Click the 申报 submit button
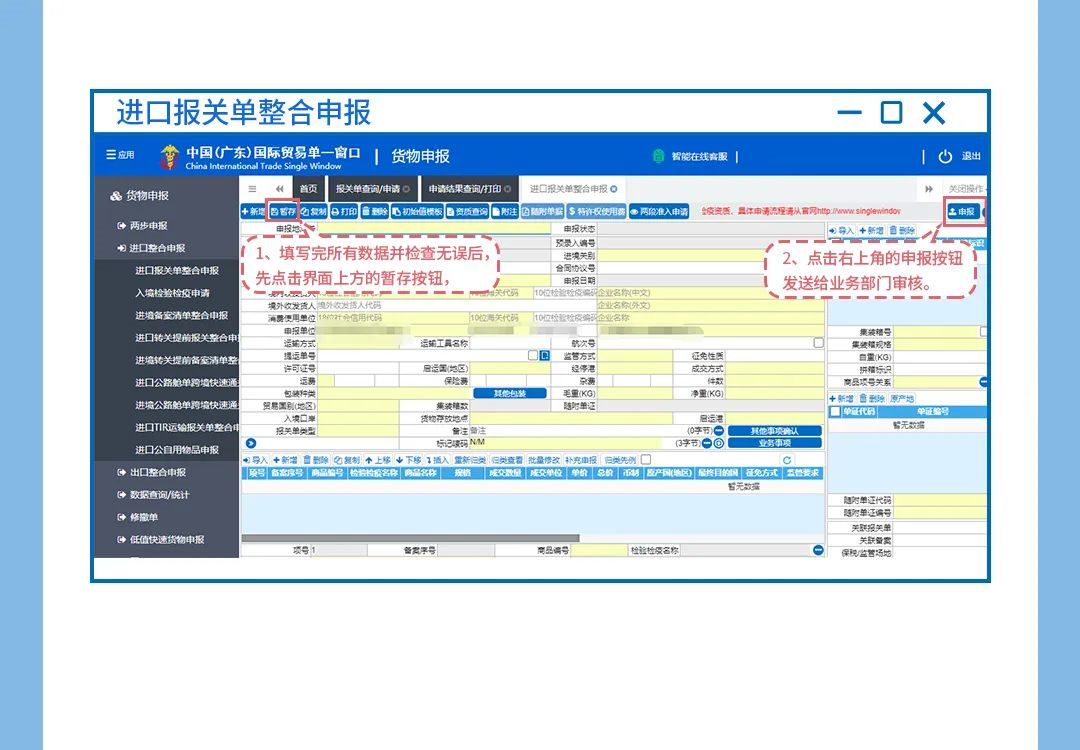The width and height of the screenshot is (1080, 750). point(962,211)
